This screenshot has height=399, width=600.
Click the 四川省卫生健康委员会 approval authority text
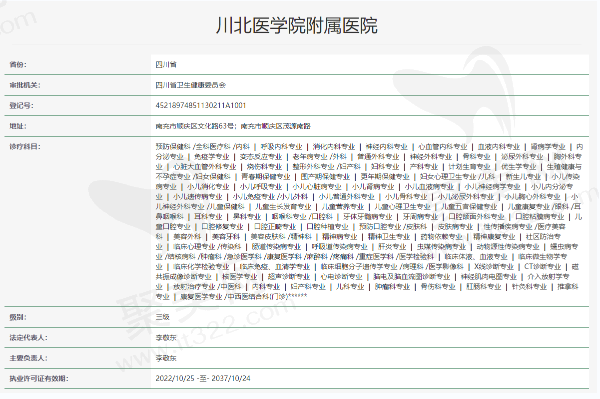(191, 85)
